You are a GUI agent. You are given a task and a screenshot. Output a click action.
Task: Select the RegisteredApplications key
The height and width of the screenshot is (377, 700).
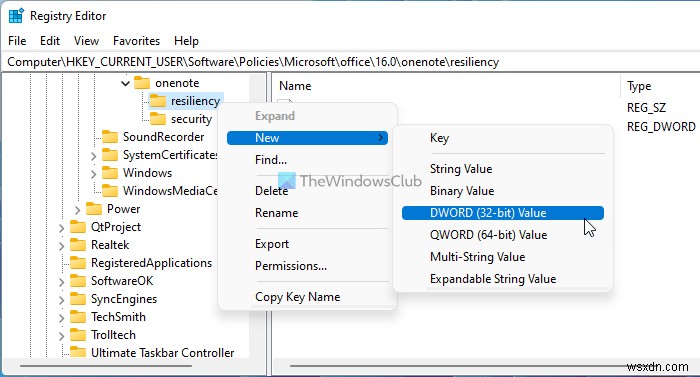(x=151, y=263)
